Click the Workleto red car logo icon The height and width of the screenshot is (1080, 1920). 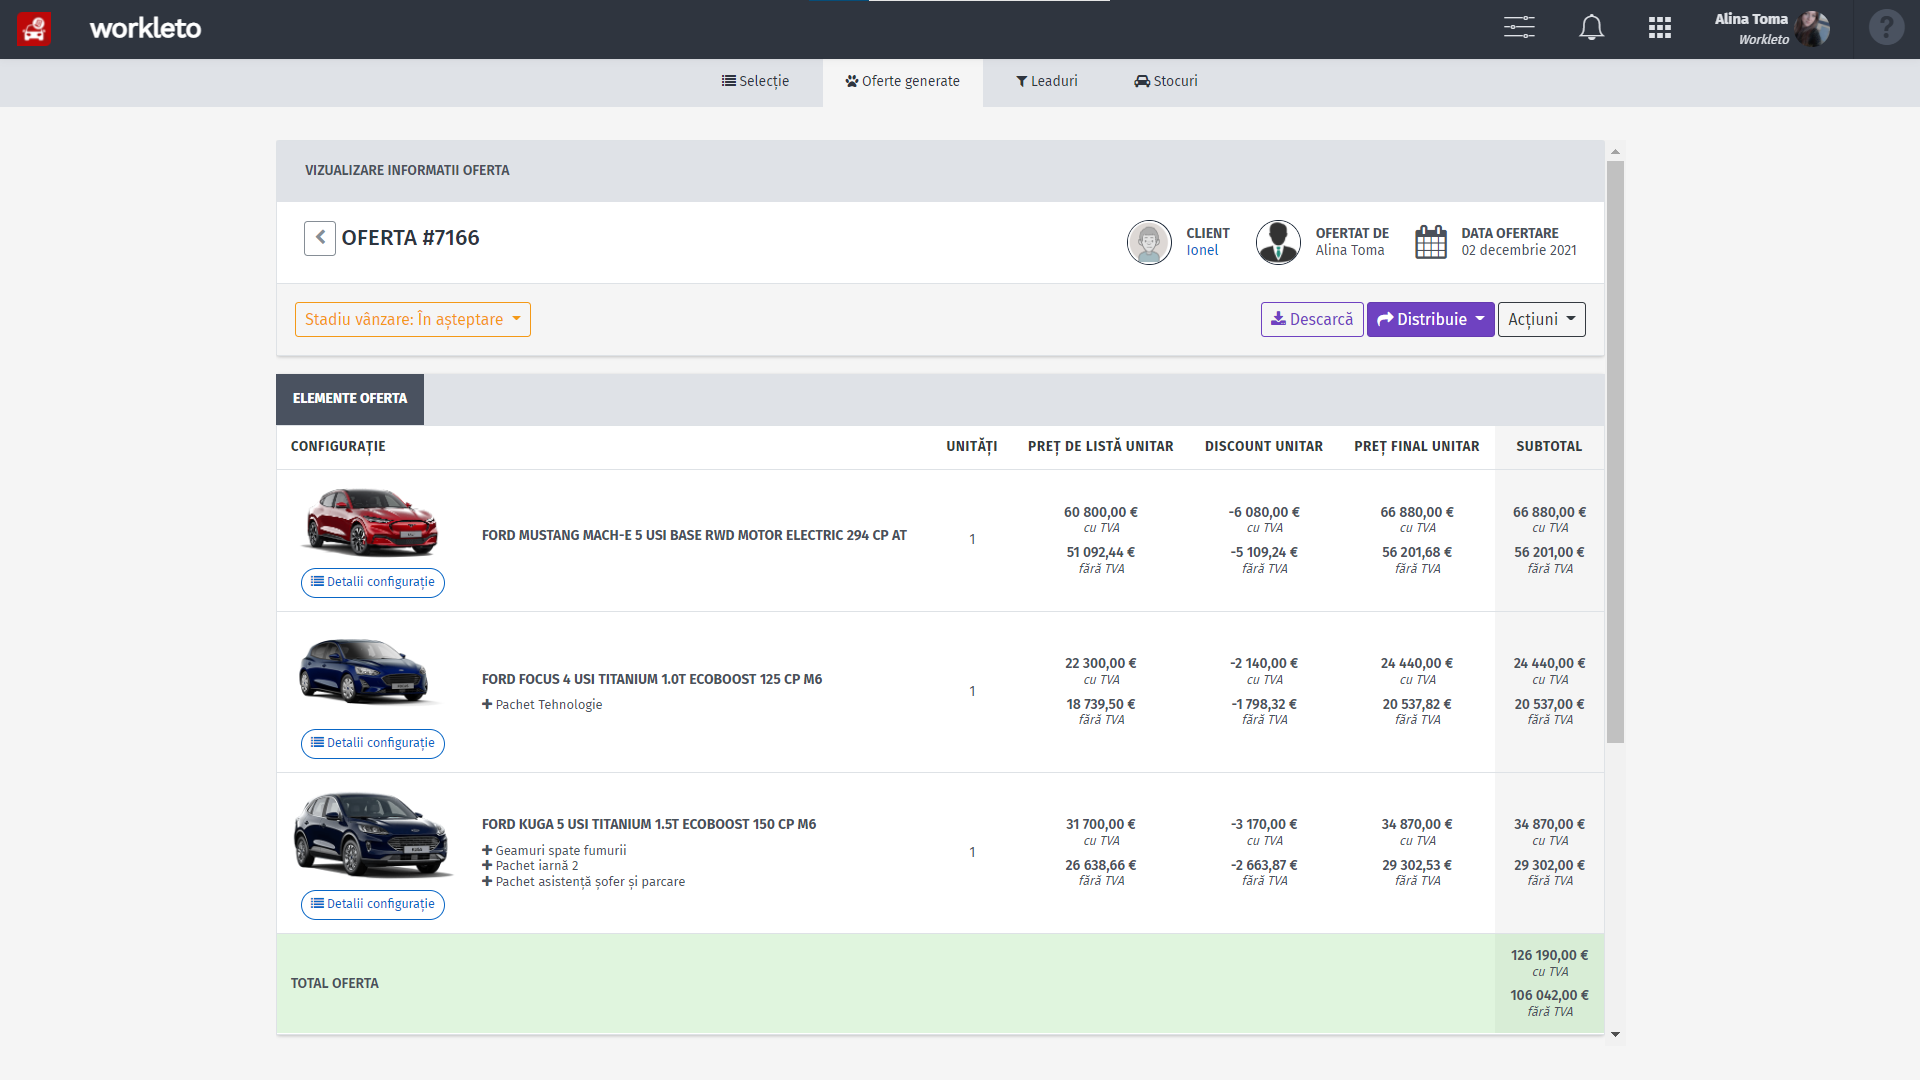point(34,28)
